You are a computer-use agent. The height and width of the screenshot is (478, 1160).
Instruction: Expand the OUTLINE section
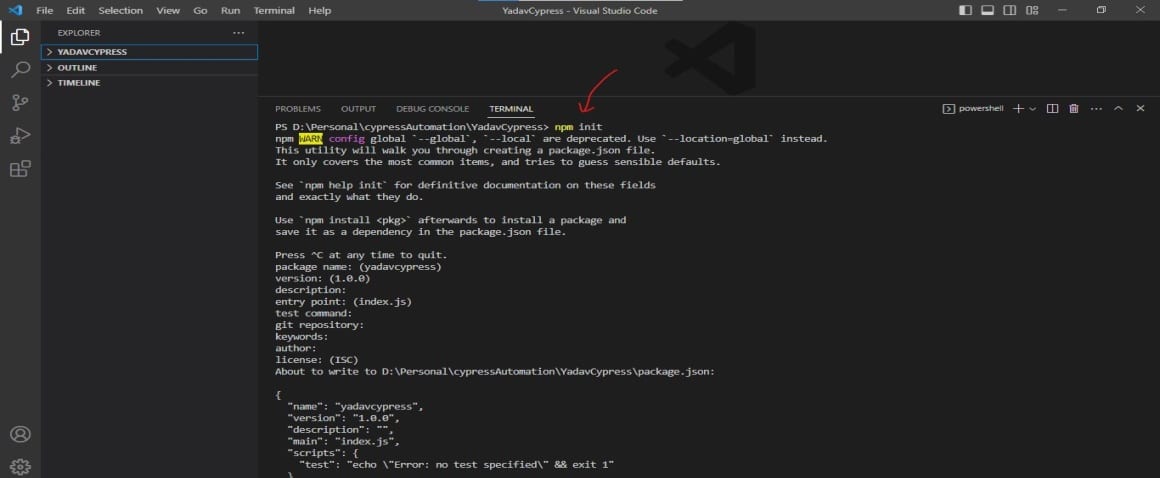pos(149,67)
